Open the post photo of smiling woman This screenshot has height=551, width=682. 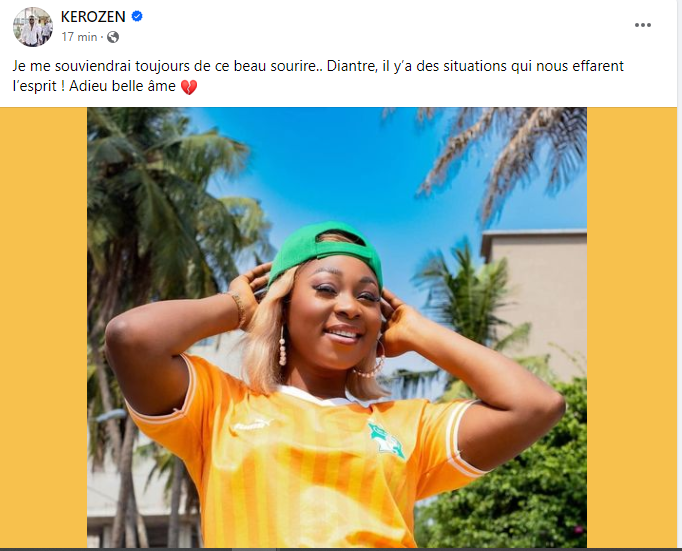[x=337, y=327]
